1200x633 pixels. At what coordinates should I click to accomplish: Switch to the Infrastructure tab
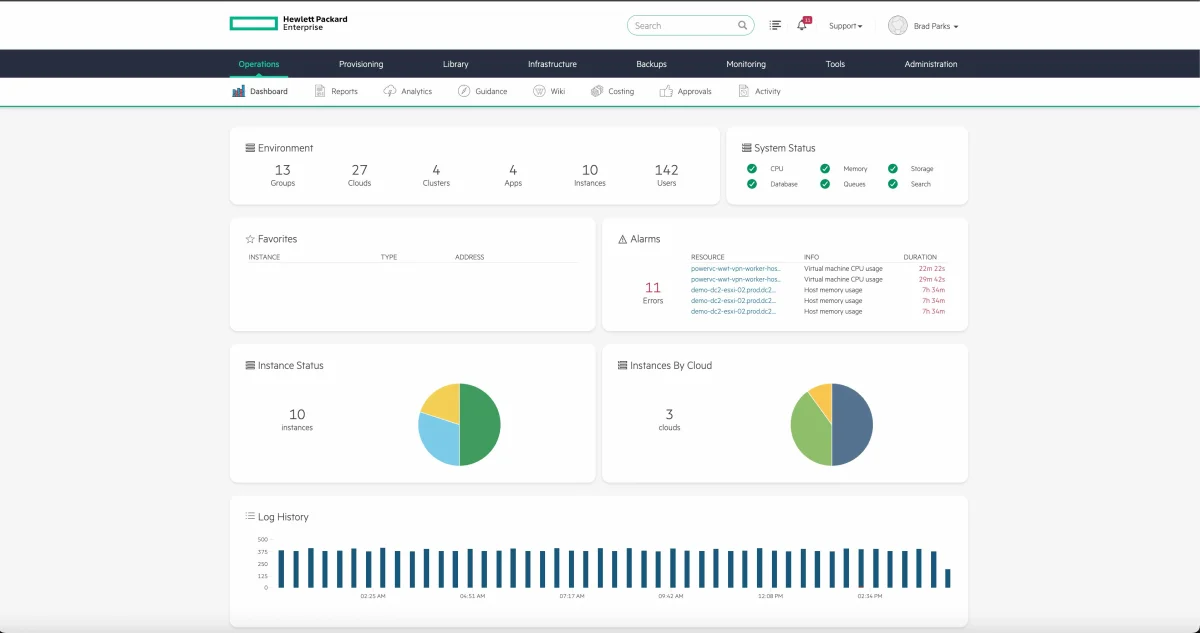[552, 64]
